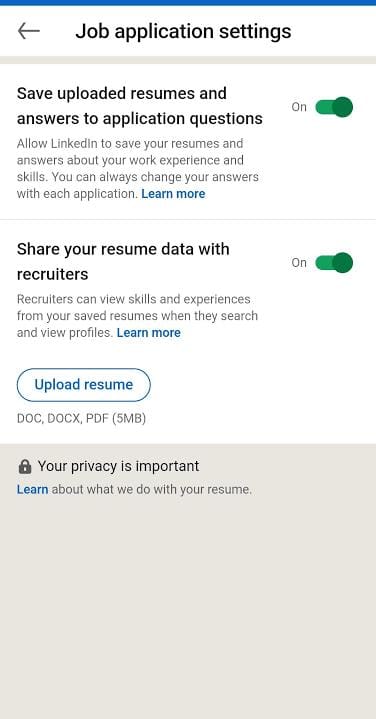
Task: Open Learn more link under saved resumes description
Action: (173, 194)
